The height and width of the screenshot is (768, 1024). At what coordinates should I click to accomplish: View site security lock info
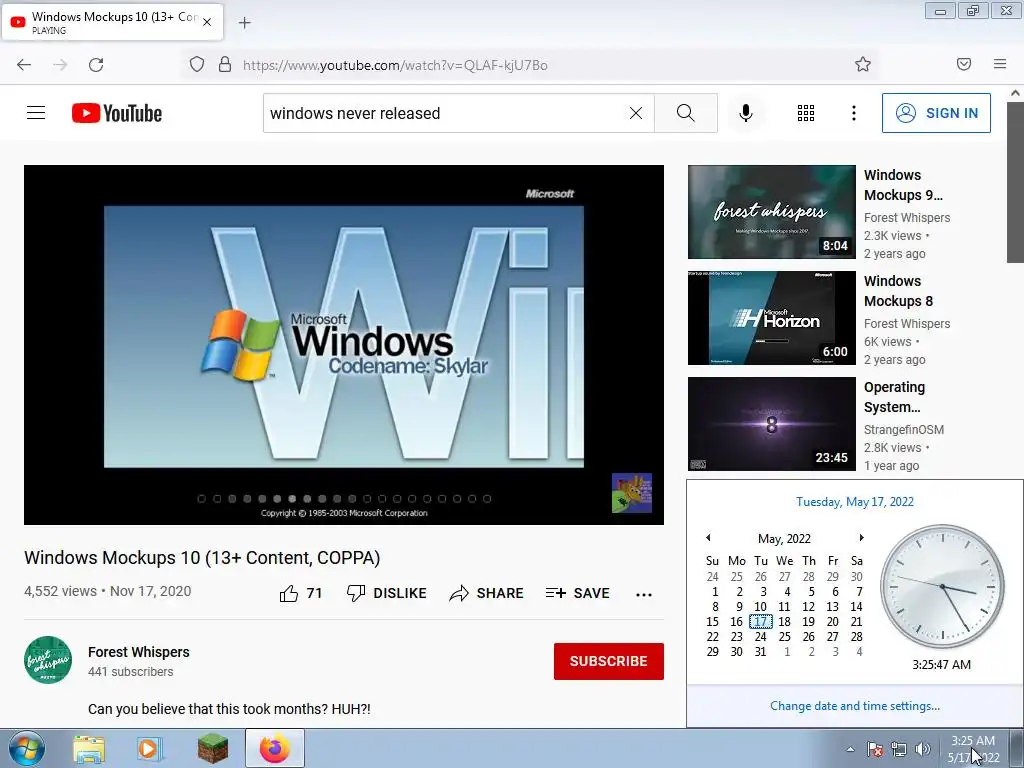coord(225,64)
